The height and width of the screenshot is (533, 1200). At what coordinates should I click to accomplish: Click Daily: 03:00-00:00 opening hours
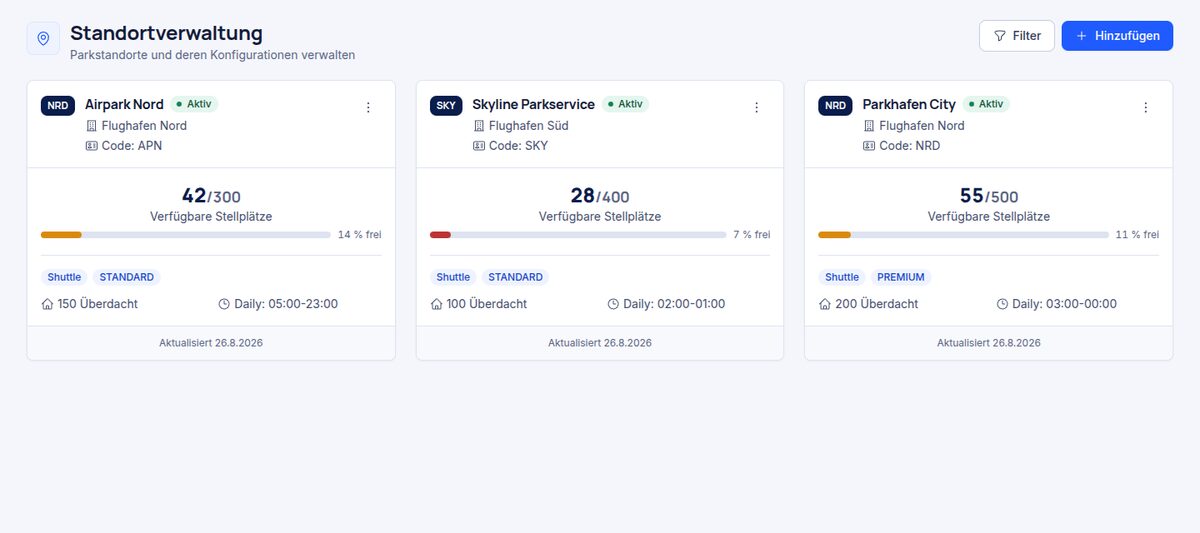tap(1064, 304)
